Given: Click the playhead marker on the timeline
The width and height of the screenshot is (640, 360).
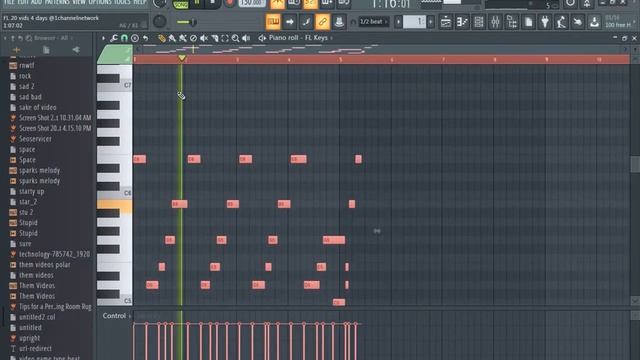Looking at the screenshot, I should pyautogui.click(x=182, y=58).
